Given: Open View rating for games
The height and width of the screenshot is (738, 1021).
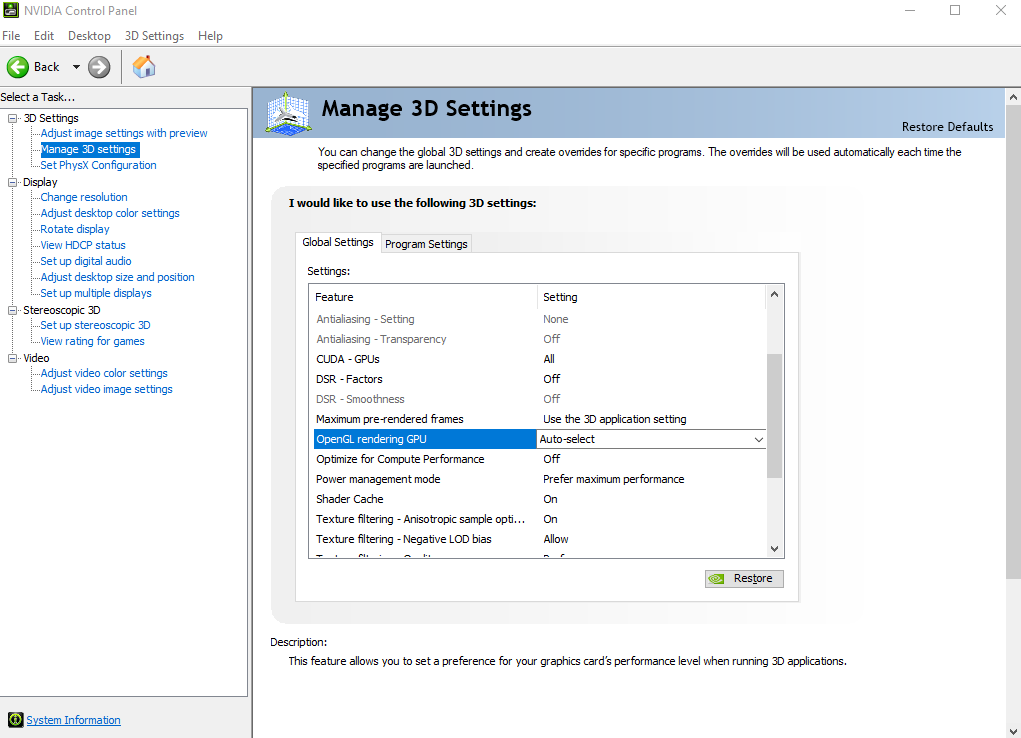Looking at the screenshot, I should (x=92, y=341).
